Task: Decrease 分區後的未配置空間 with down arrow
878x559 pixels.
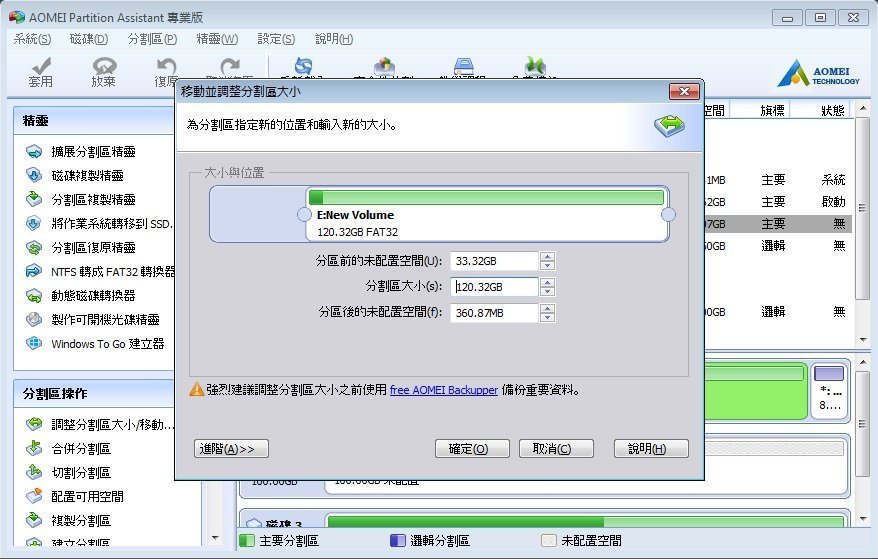Action: click(548, 317)
